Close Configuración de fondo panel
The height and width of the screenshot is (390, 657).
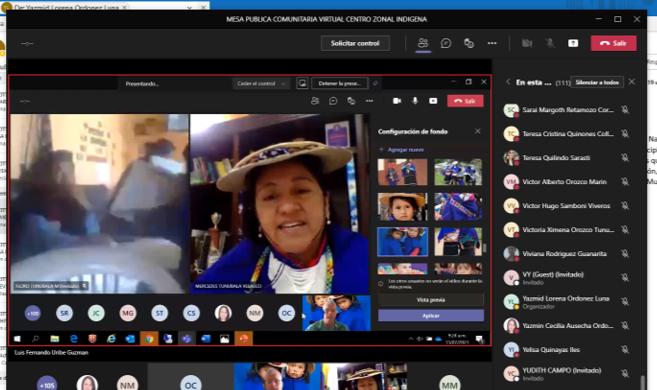click(478, 132)
